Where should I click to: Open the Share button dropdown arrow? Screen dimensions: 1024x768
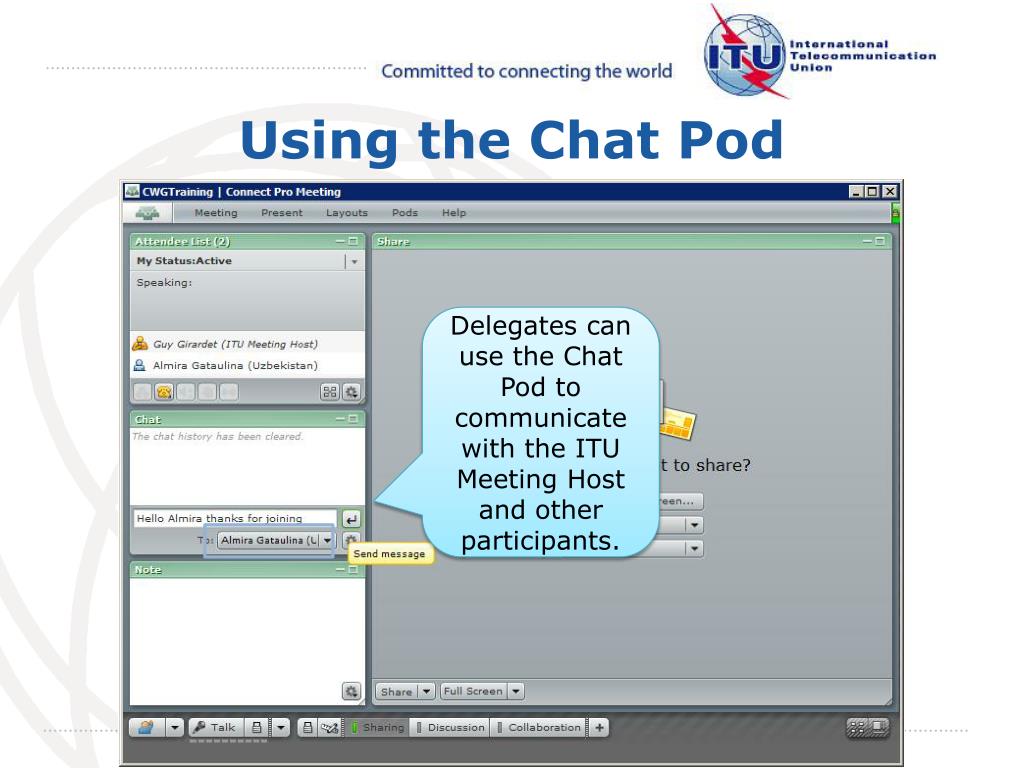coord(426,691)
